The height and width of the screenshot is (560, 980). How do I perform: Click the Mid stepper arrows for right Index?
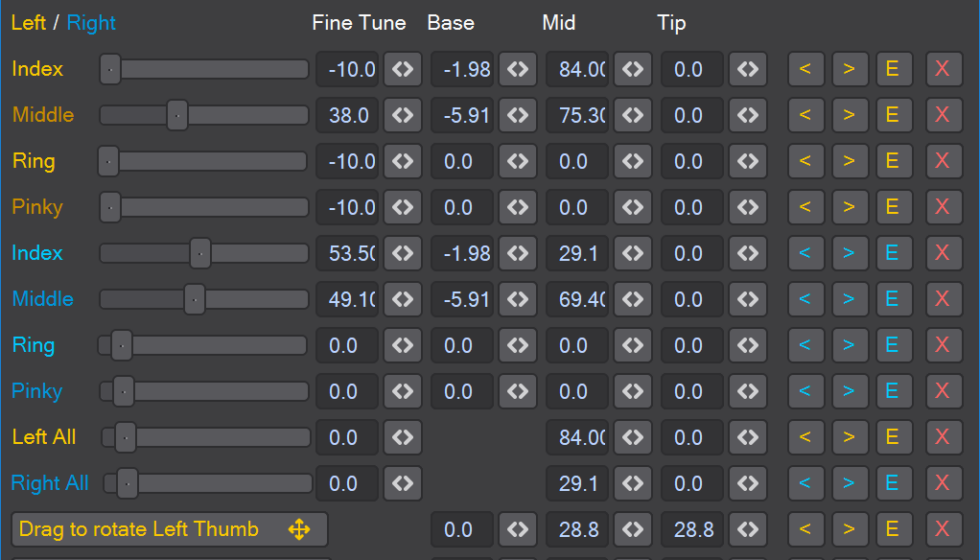(x=632, y=253)
